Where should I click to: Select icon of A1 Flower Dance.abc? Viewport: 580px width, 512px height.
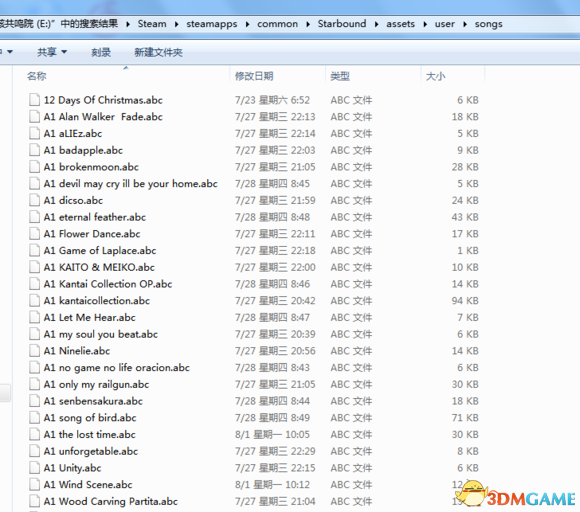(34, 234)
